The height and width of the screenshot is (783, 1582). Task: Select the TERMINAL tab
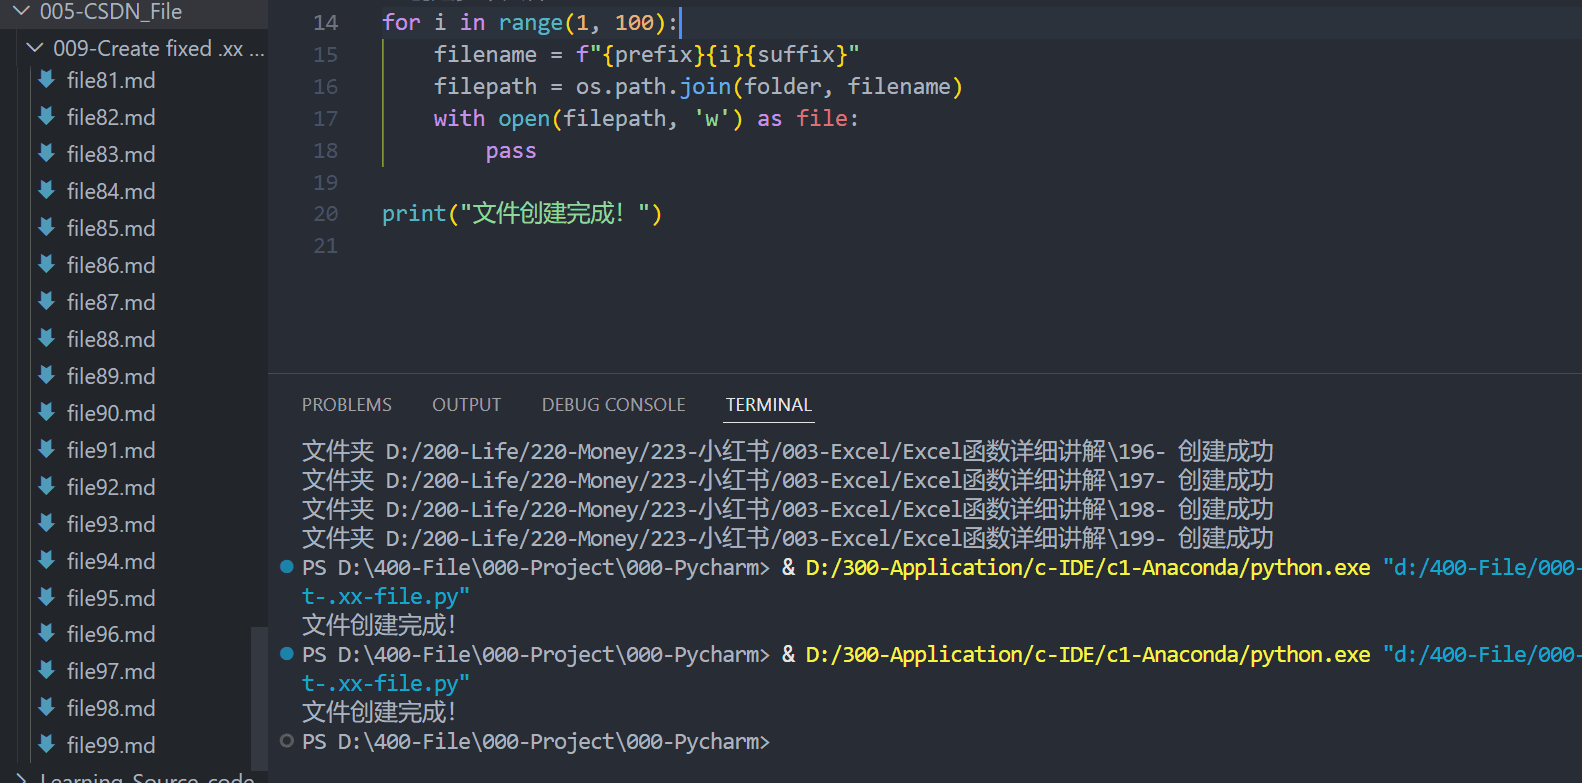pos(768,405)
